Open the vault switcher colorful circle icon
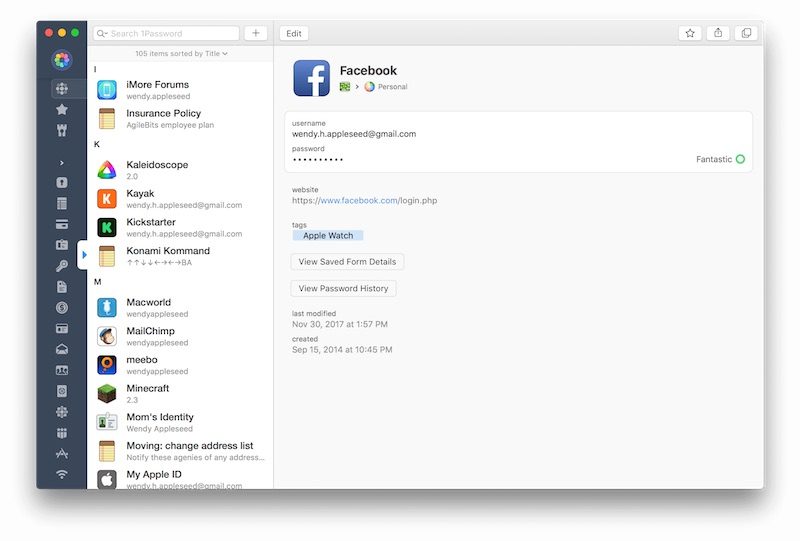Viewport: 800px width, 541px height. [x=62, y=60]
